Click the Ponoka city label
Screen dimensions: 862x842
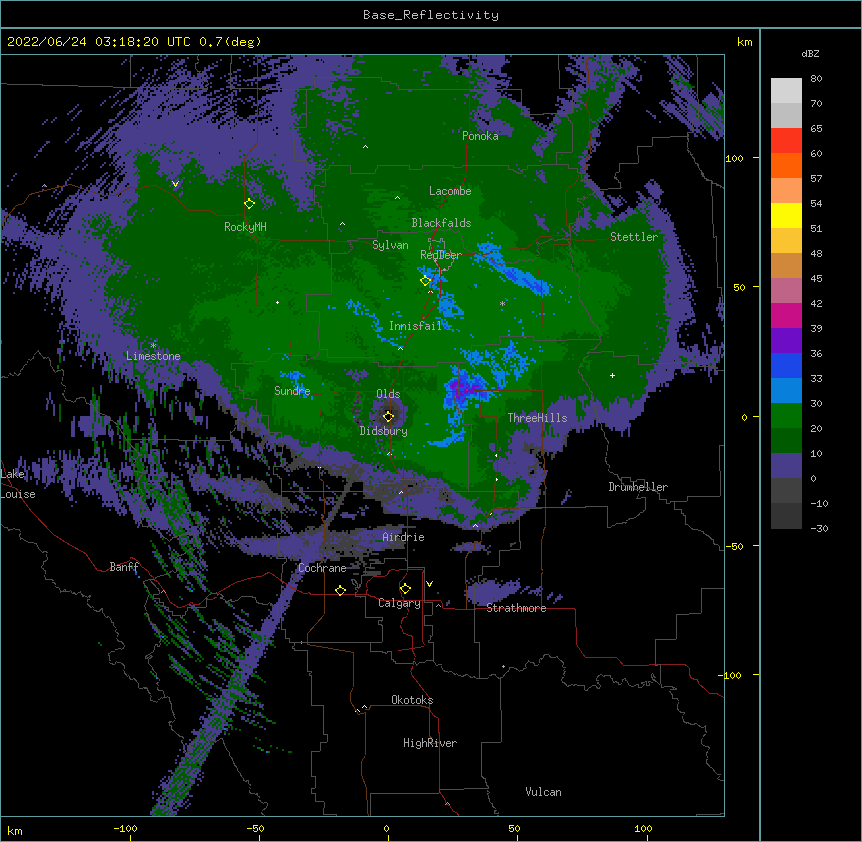coord(480,136)
